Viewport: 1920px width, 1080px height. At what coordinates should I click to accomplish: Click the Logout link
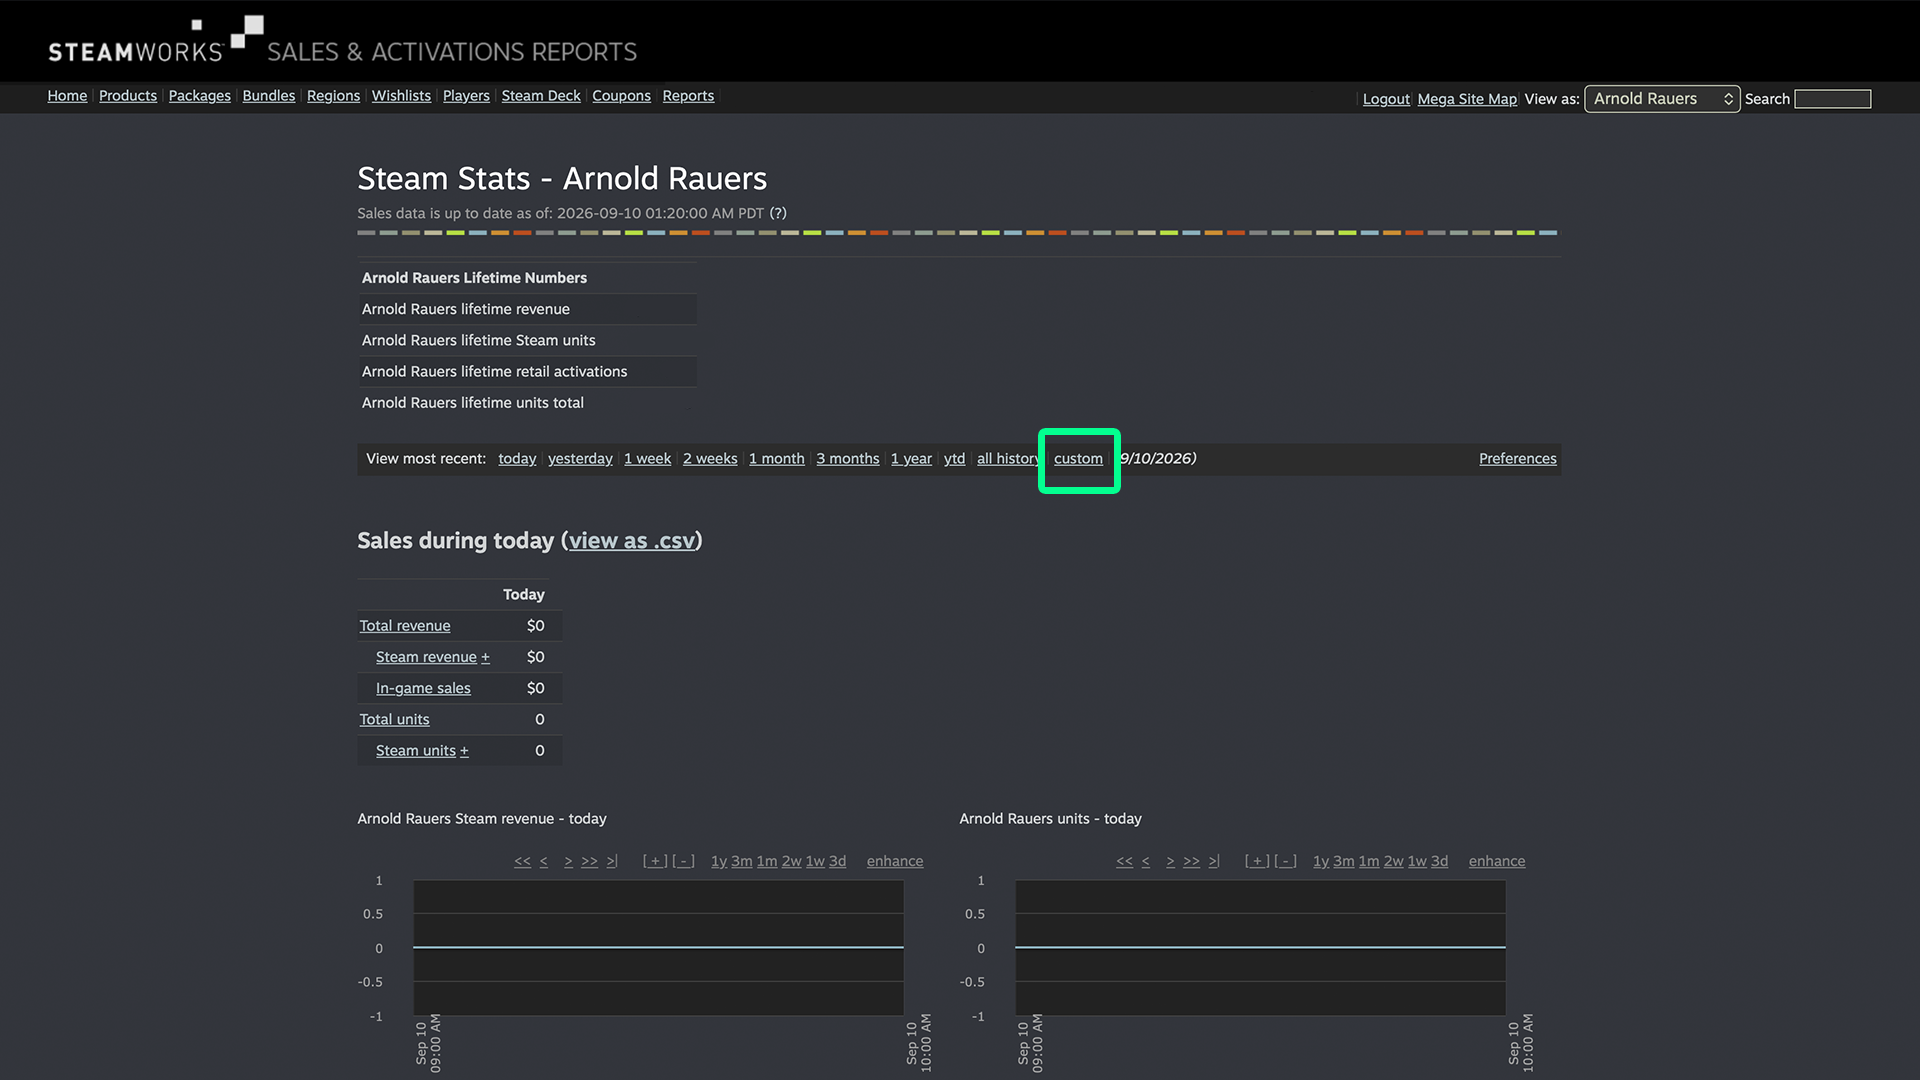1386,99
